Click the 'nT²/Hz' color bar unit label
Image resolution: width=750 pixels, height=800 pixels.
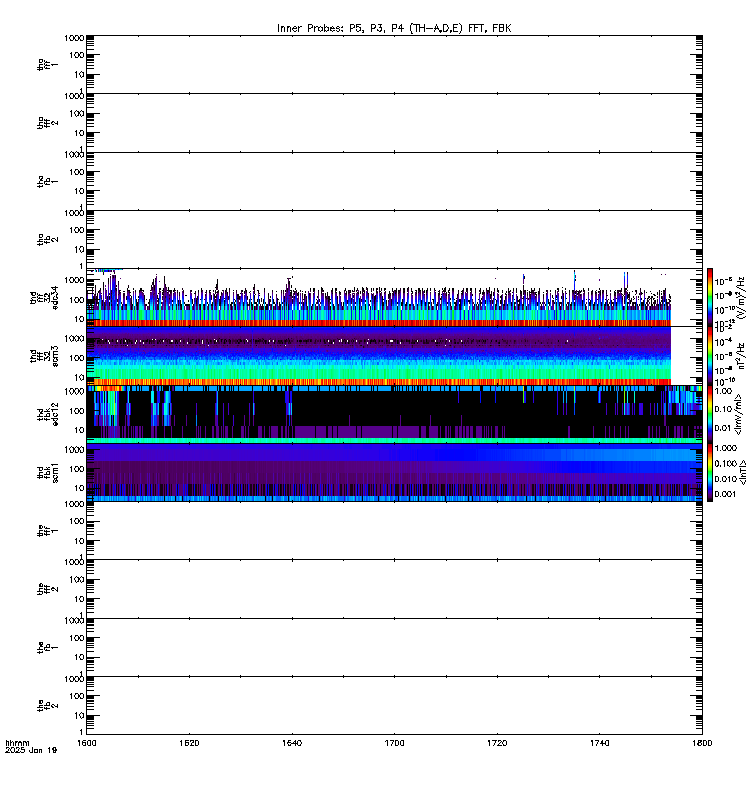pyautogui.click(x=741, y=356)
